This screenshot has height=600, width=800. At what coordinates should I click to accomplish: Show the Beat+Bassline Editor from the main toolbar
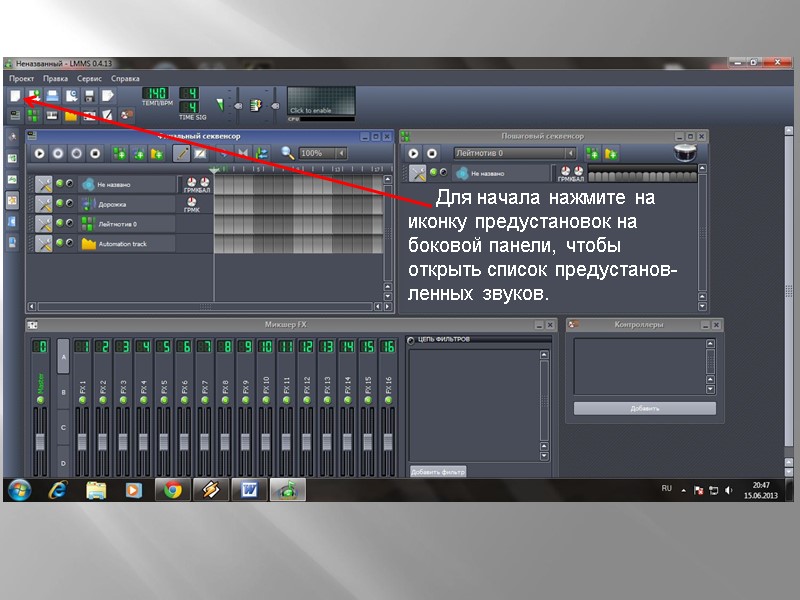(x=34, y=115)
